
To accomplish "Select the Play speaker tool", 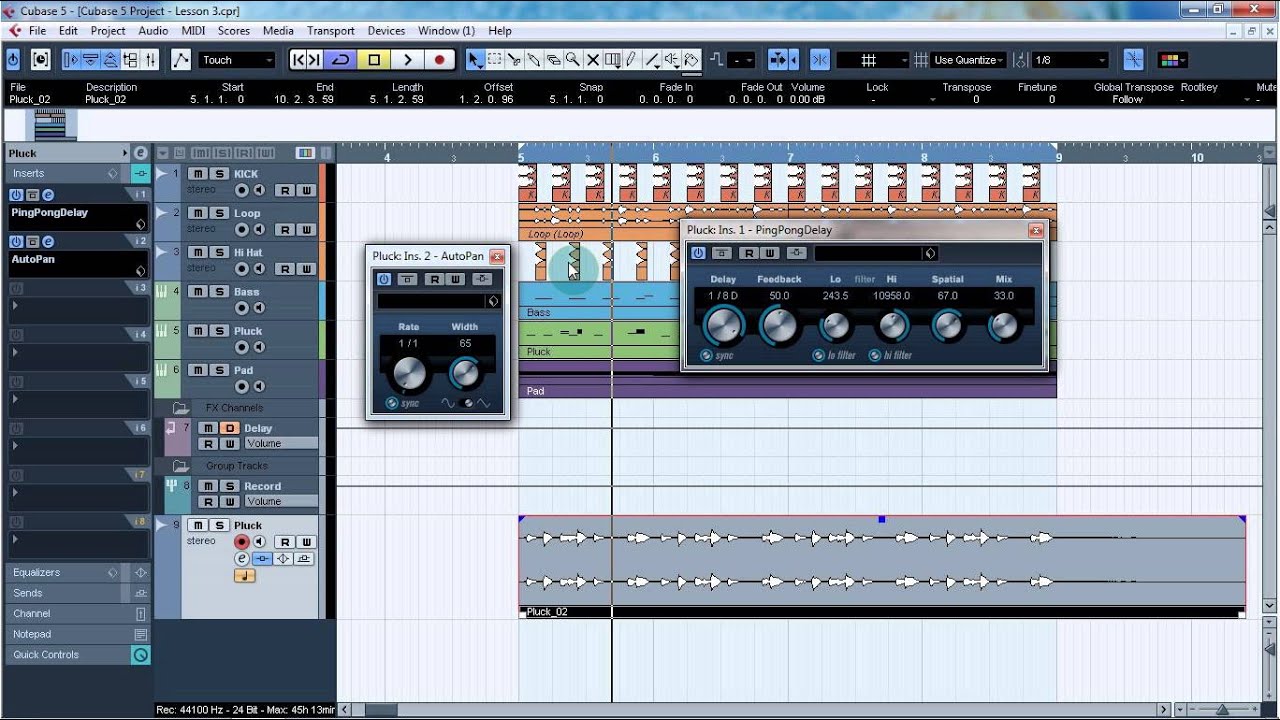I will tap(671, 60).
